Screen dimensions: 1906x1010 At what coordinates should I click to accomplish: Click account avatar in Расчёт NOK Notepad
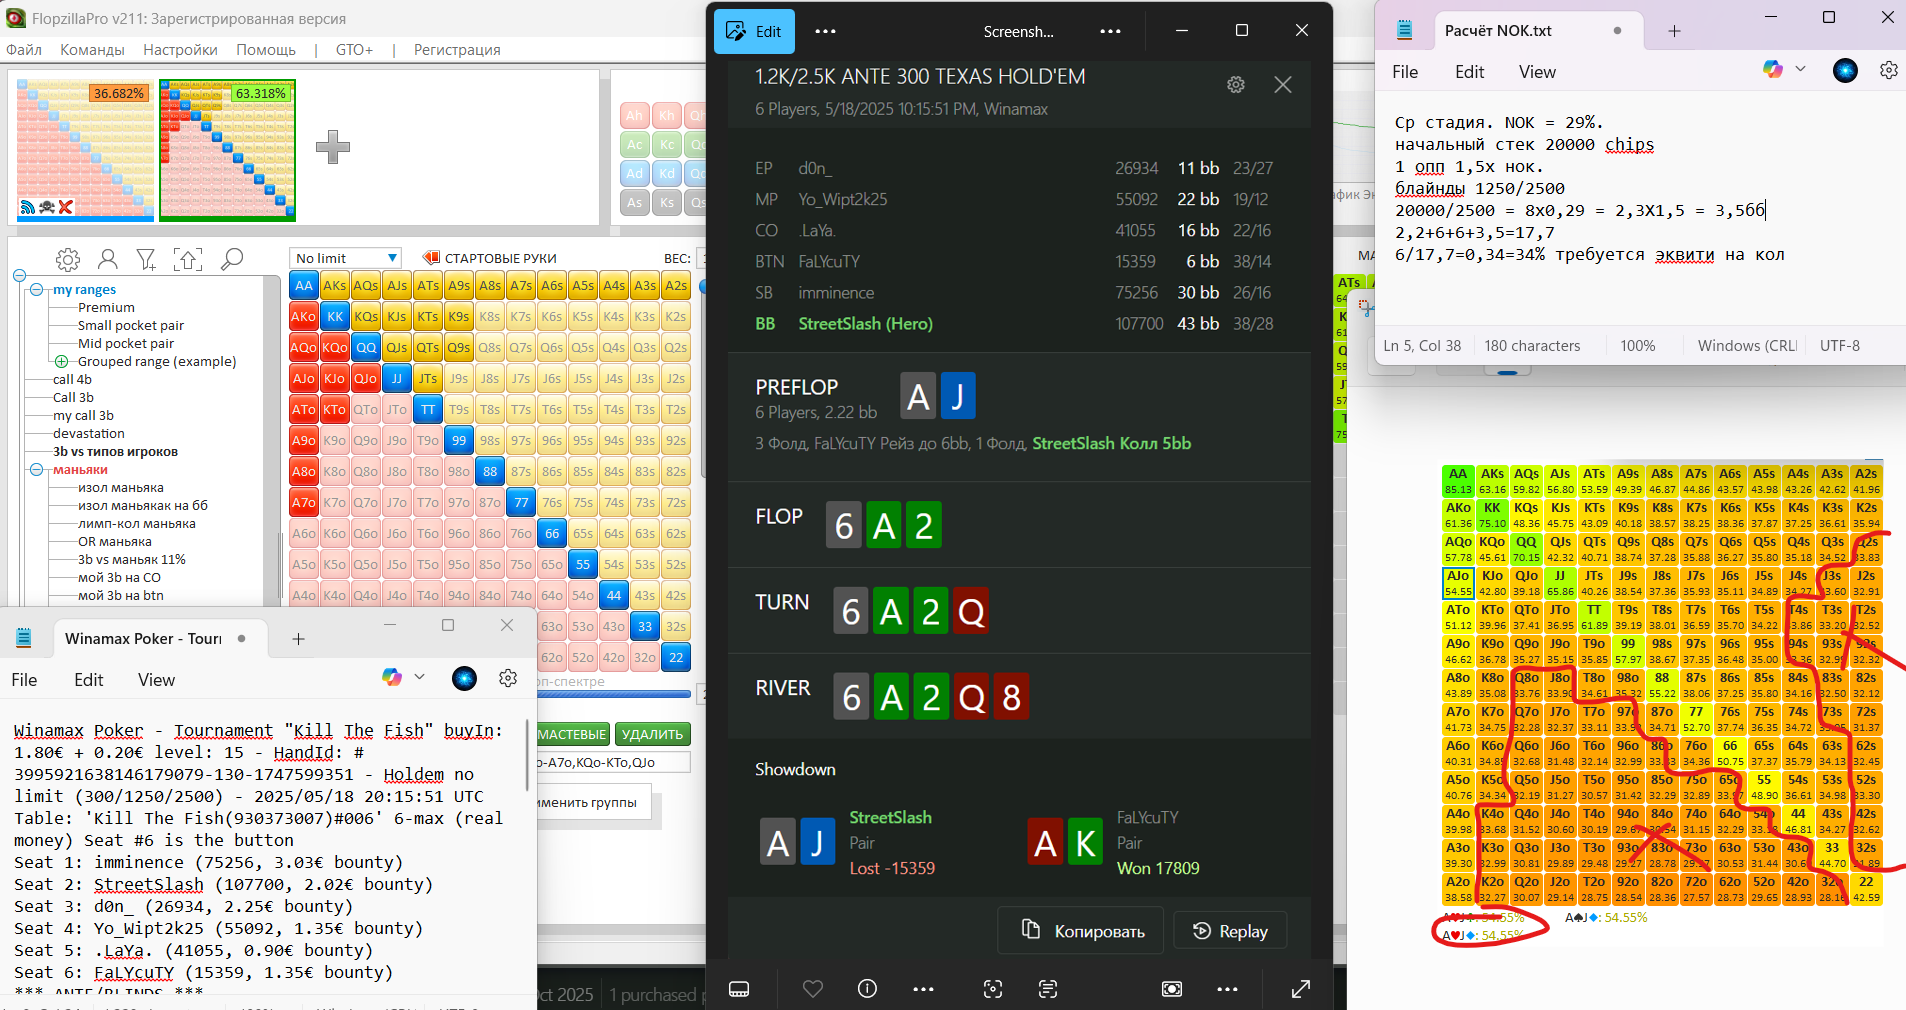point(1845,70)
